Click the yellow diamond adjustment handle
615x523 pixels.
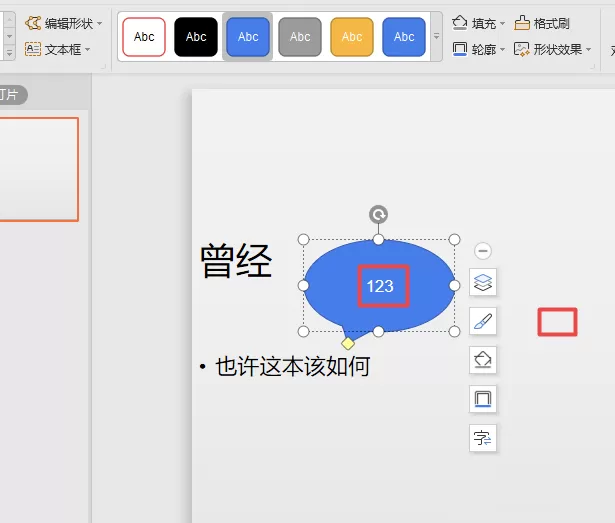tap(348, 343)
